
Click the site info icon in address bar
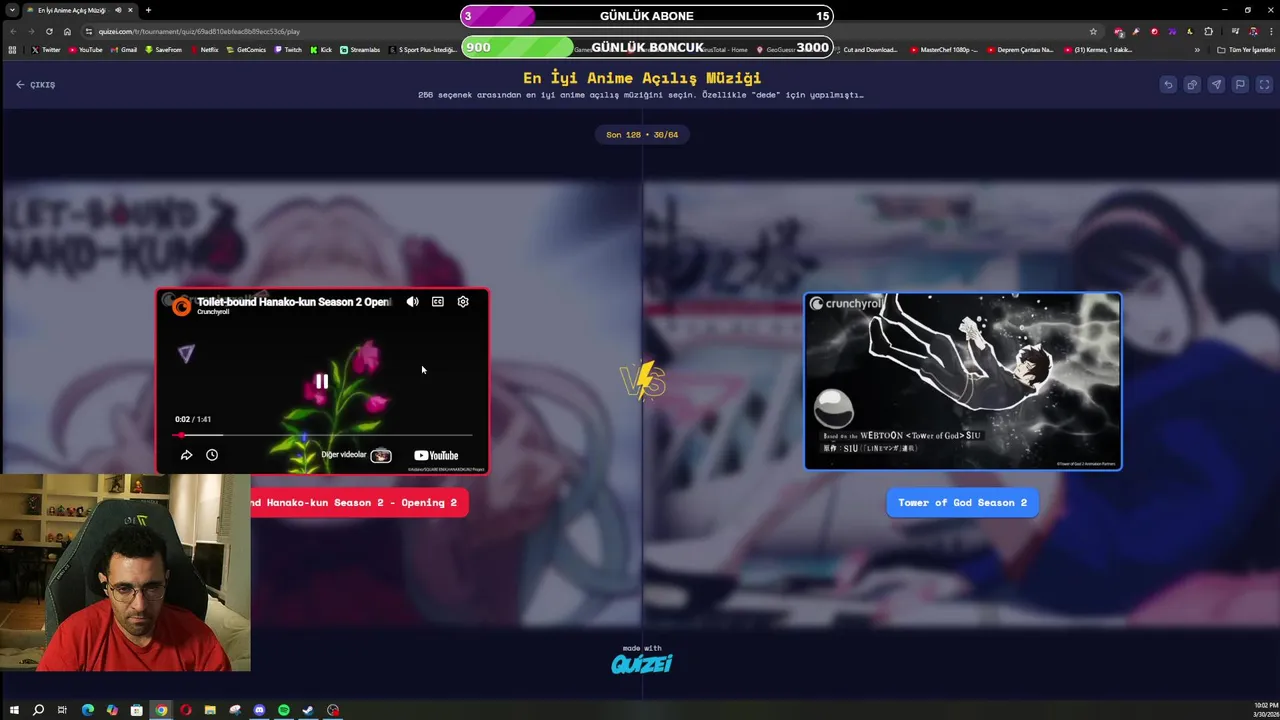pos(89,31)
